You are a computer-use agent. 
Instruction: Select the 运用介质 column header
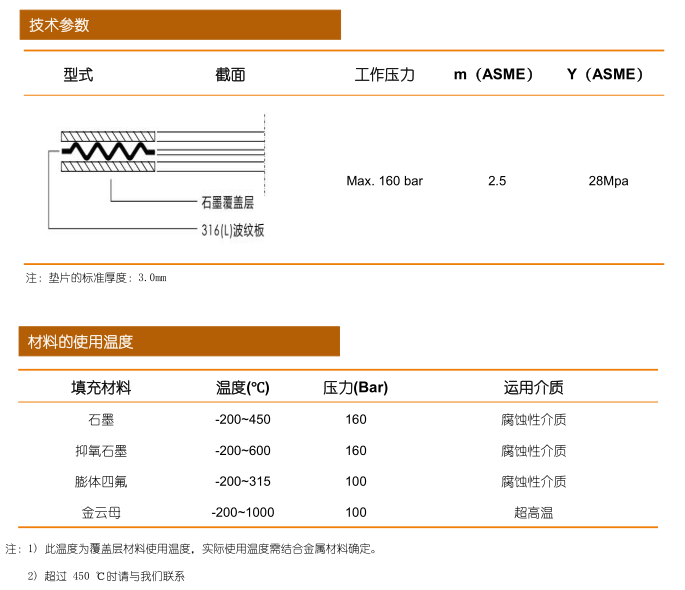point(533,388)
